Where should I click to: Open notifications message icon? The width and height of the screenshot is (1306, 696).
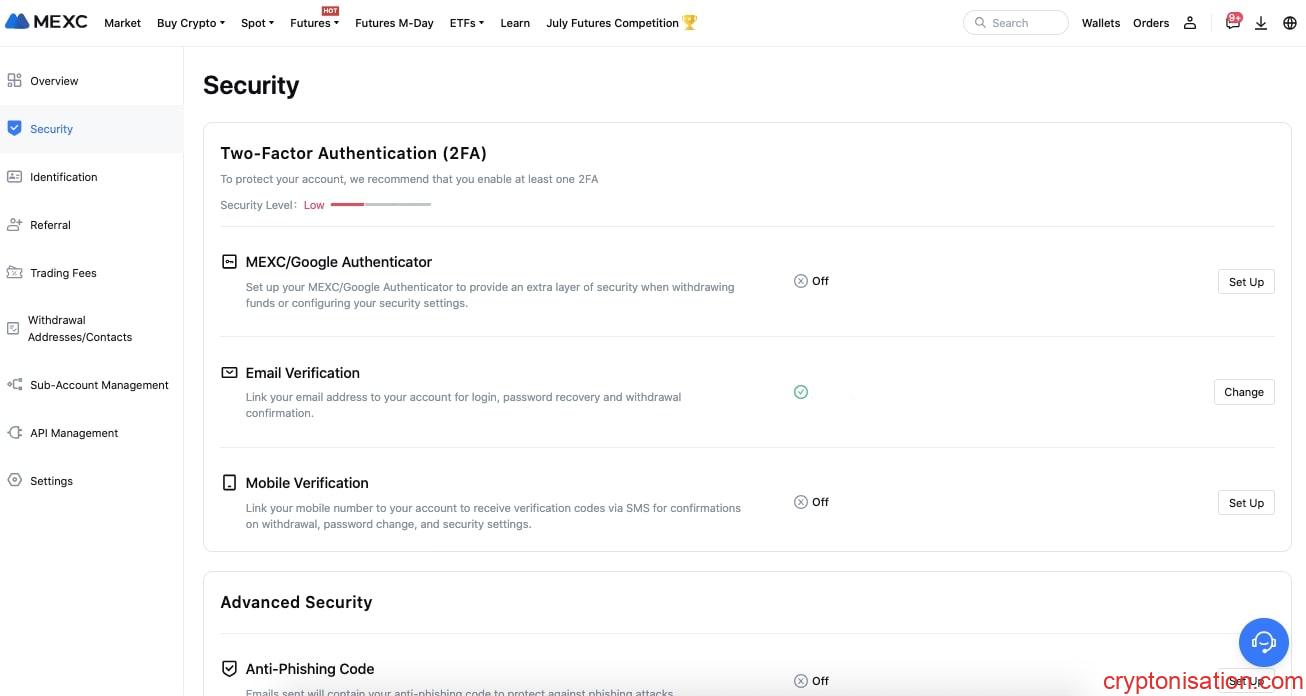pos(1232,23)
